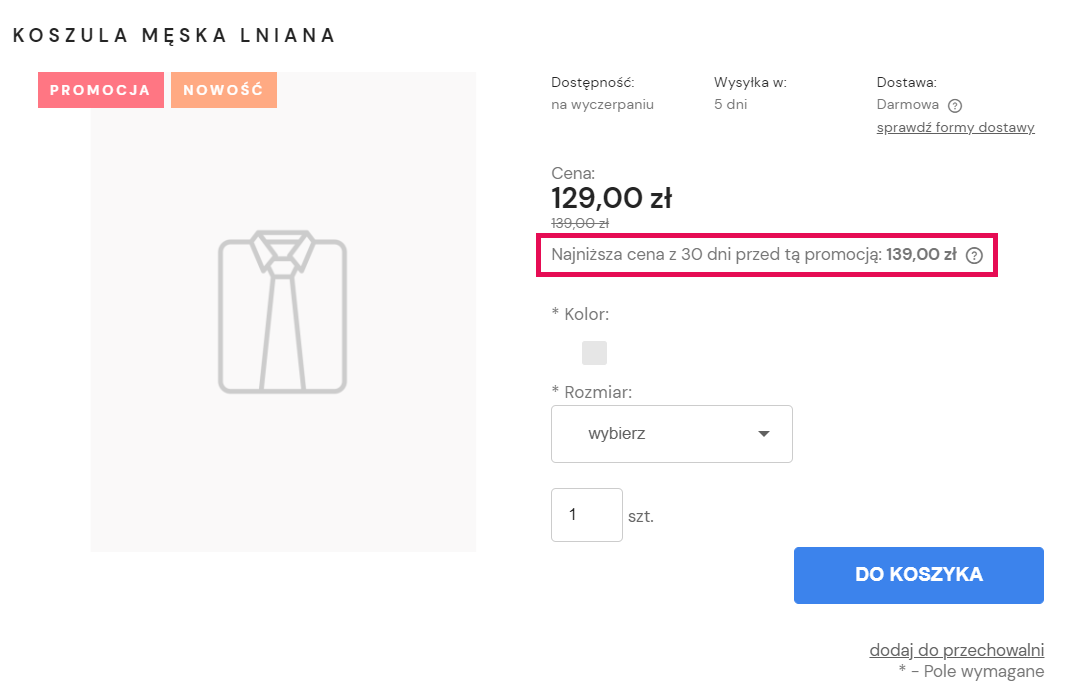Click the 'dodaj do przechowalni' link
1068x692 pixels.
tap(956, 650)
